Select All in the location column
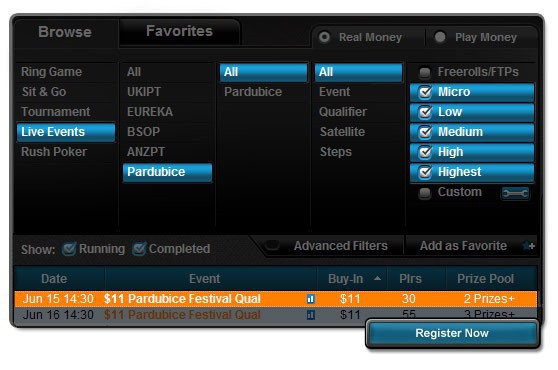Screen dimensions: 558x370 pyautogui.click(x=263, y=72)
